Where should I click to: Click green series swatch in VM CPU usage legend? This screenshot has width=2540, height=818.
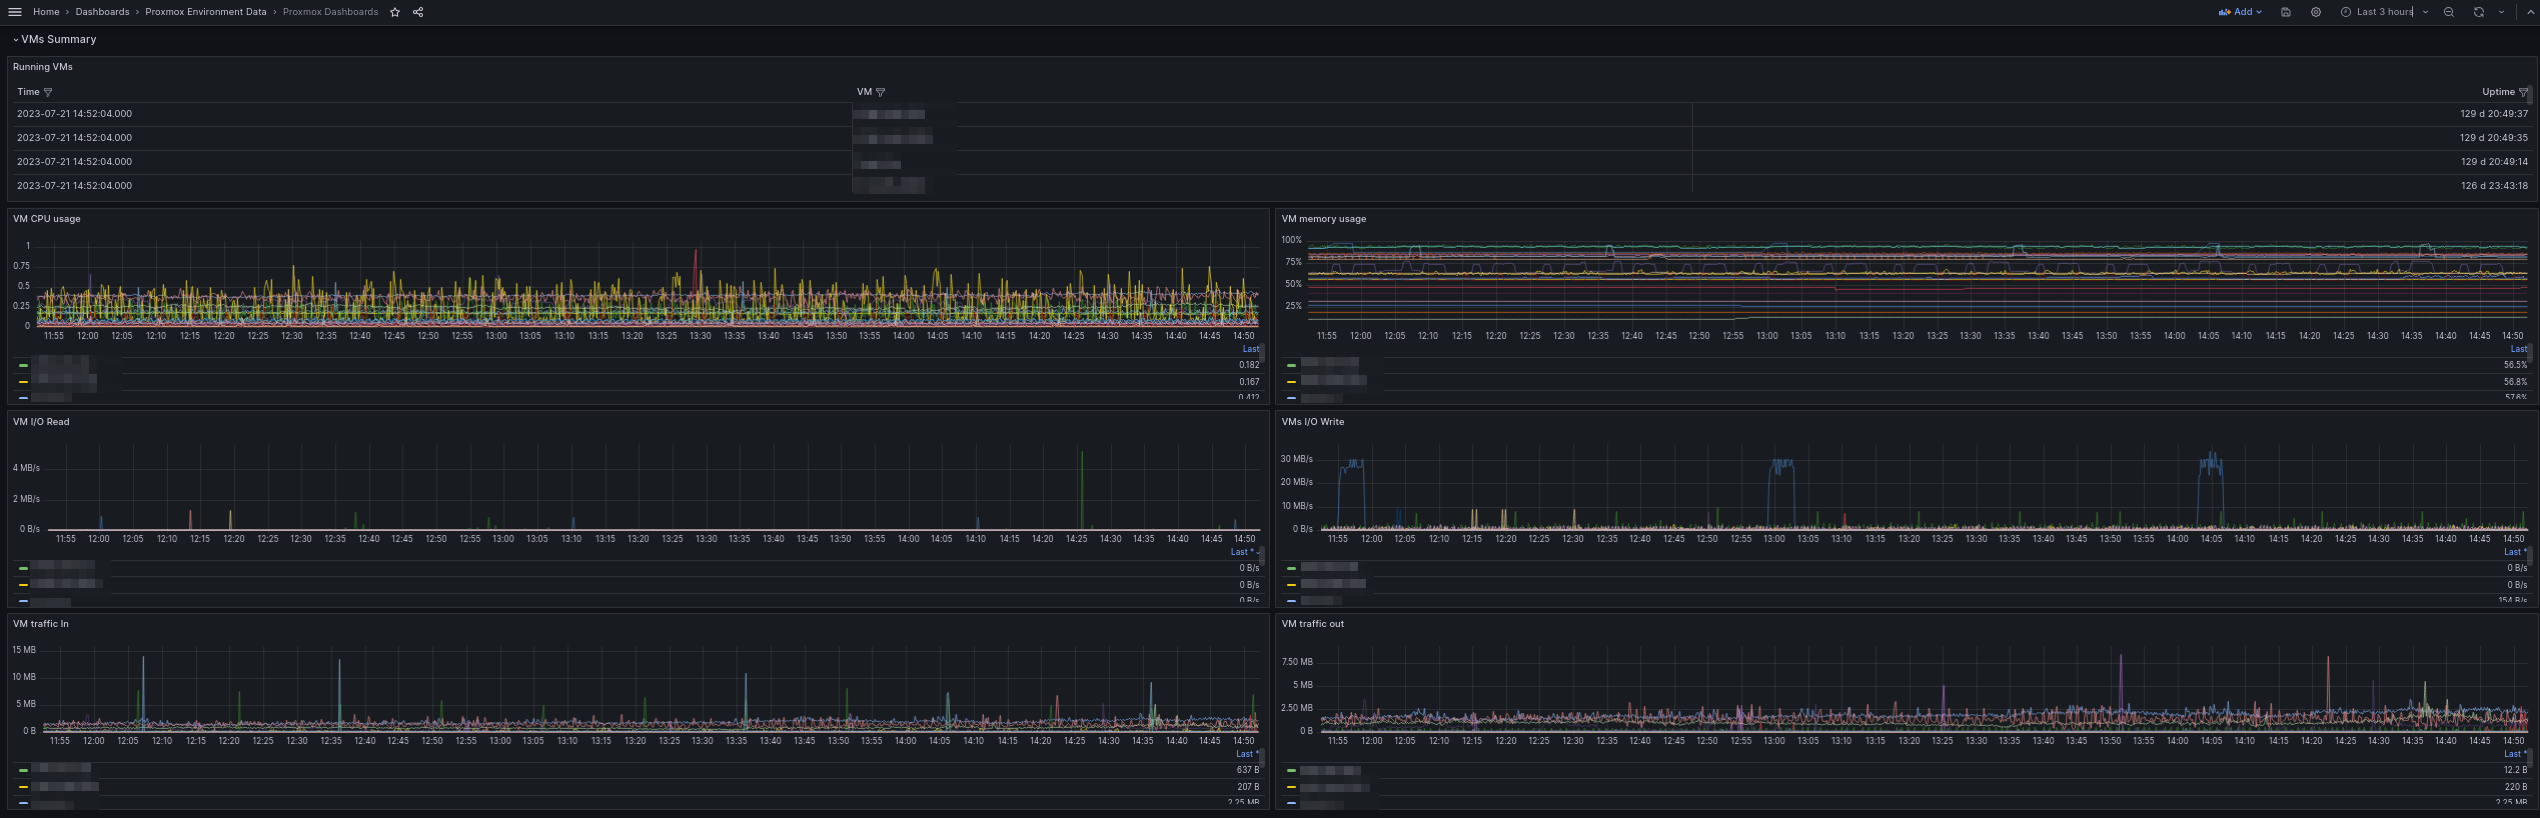23,366
